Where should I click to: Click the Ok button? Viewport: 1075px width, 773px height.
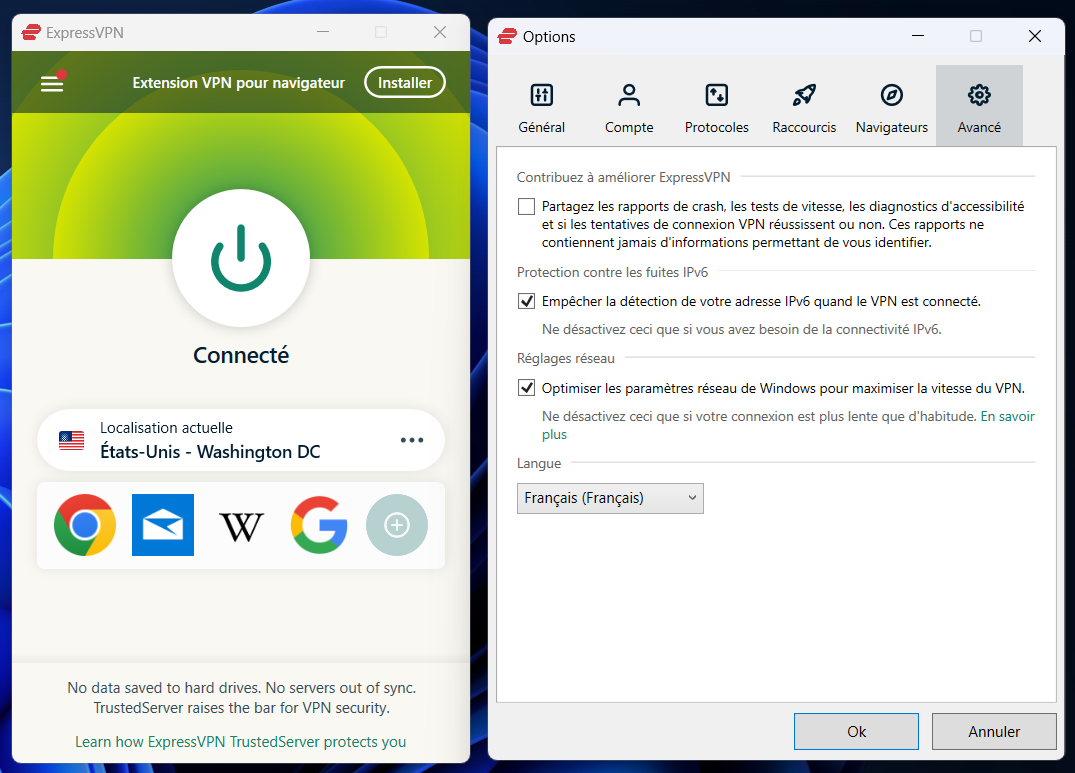tap(856, 731)
